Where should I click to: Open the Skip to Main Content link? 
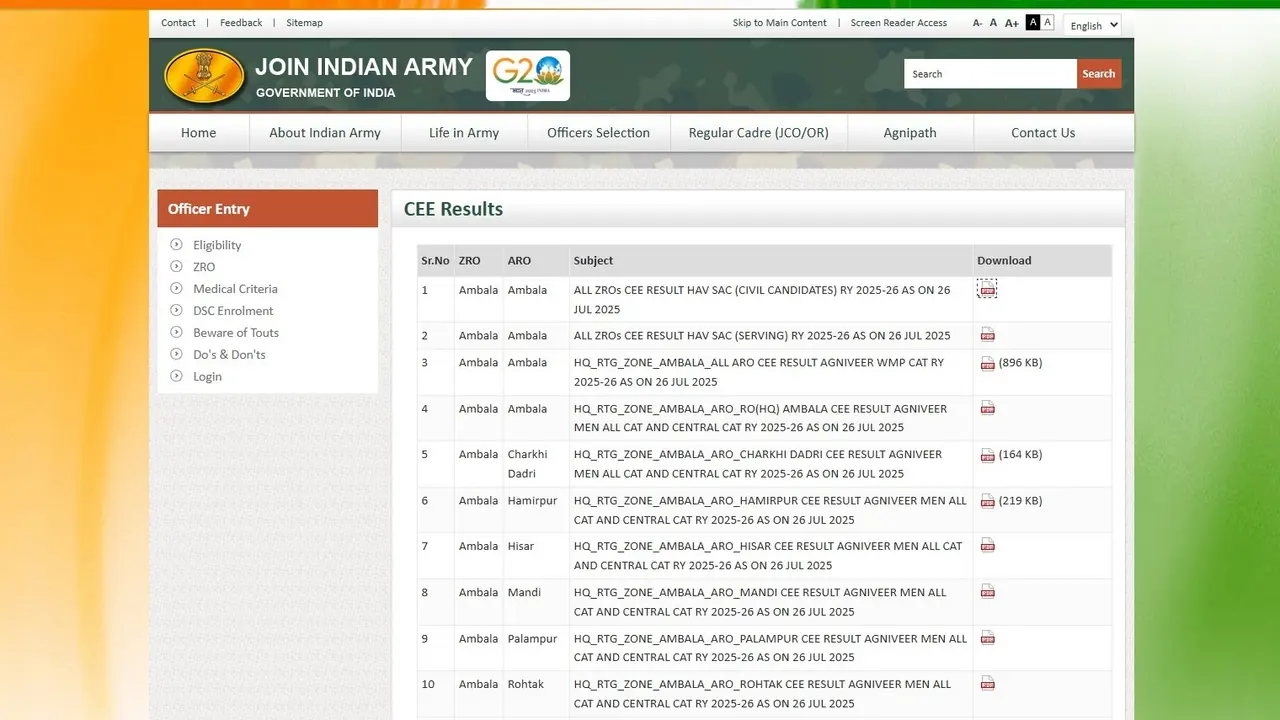point(779,22)
